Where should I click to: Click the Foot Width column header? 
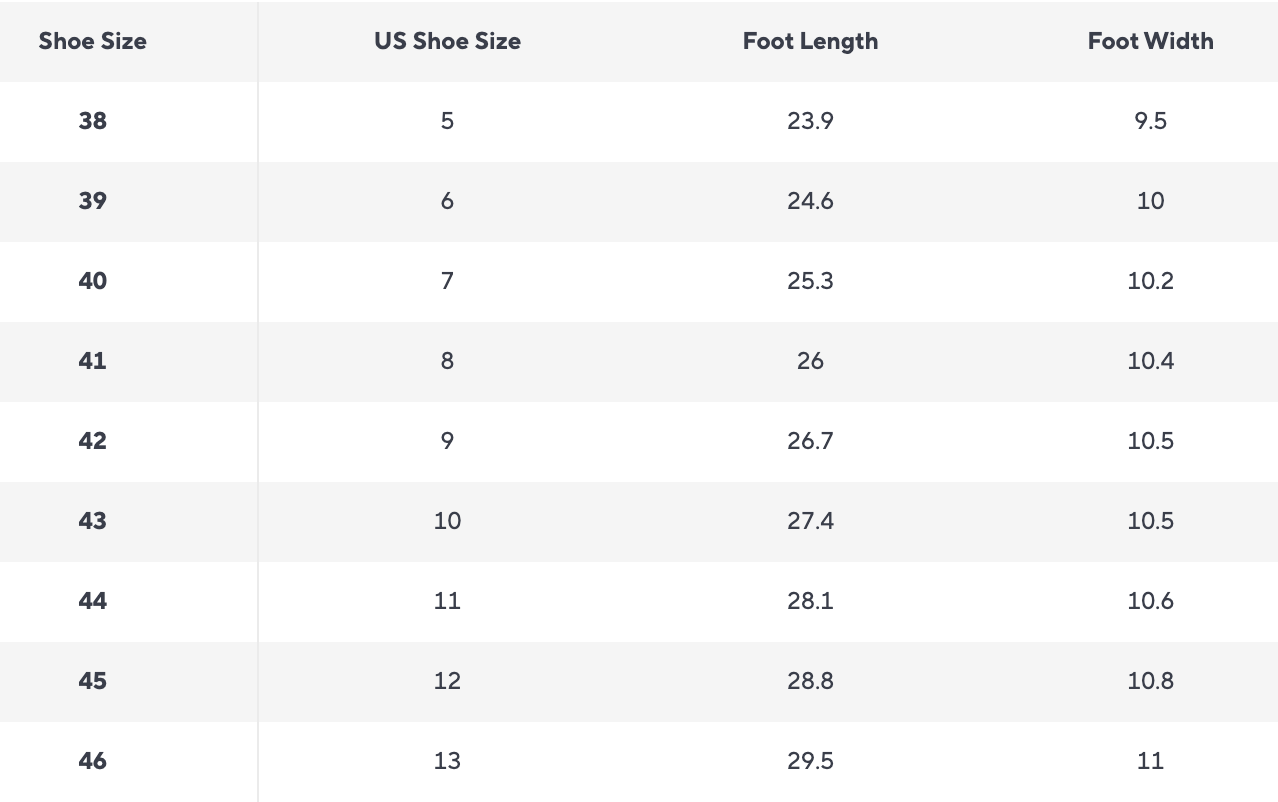pyautogui.click(x=1150, y=41)
